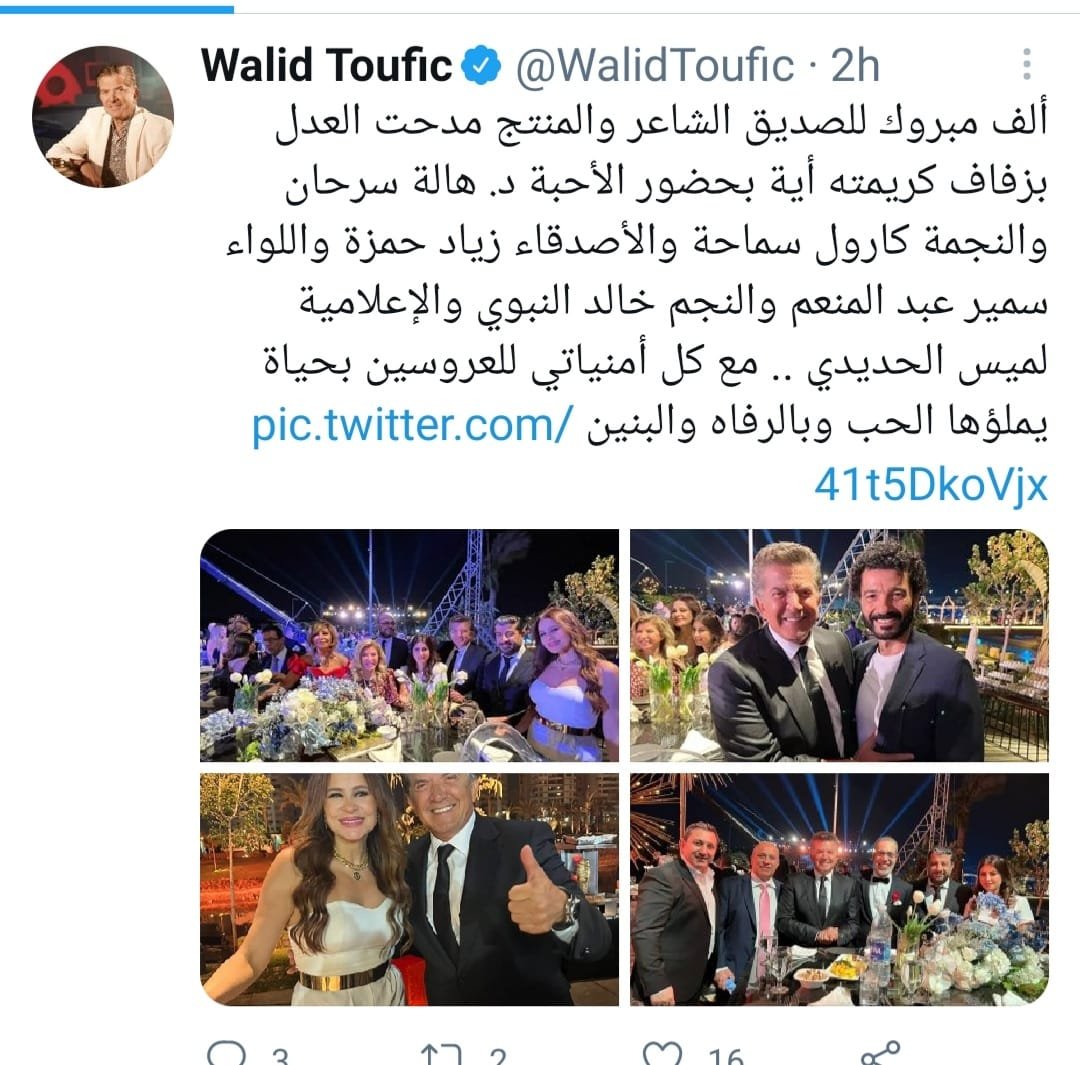
Task: Click the blue verified badge icon
Action: (x=481, y=65)
